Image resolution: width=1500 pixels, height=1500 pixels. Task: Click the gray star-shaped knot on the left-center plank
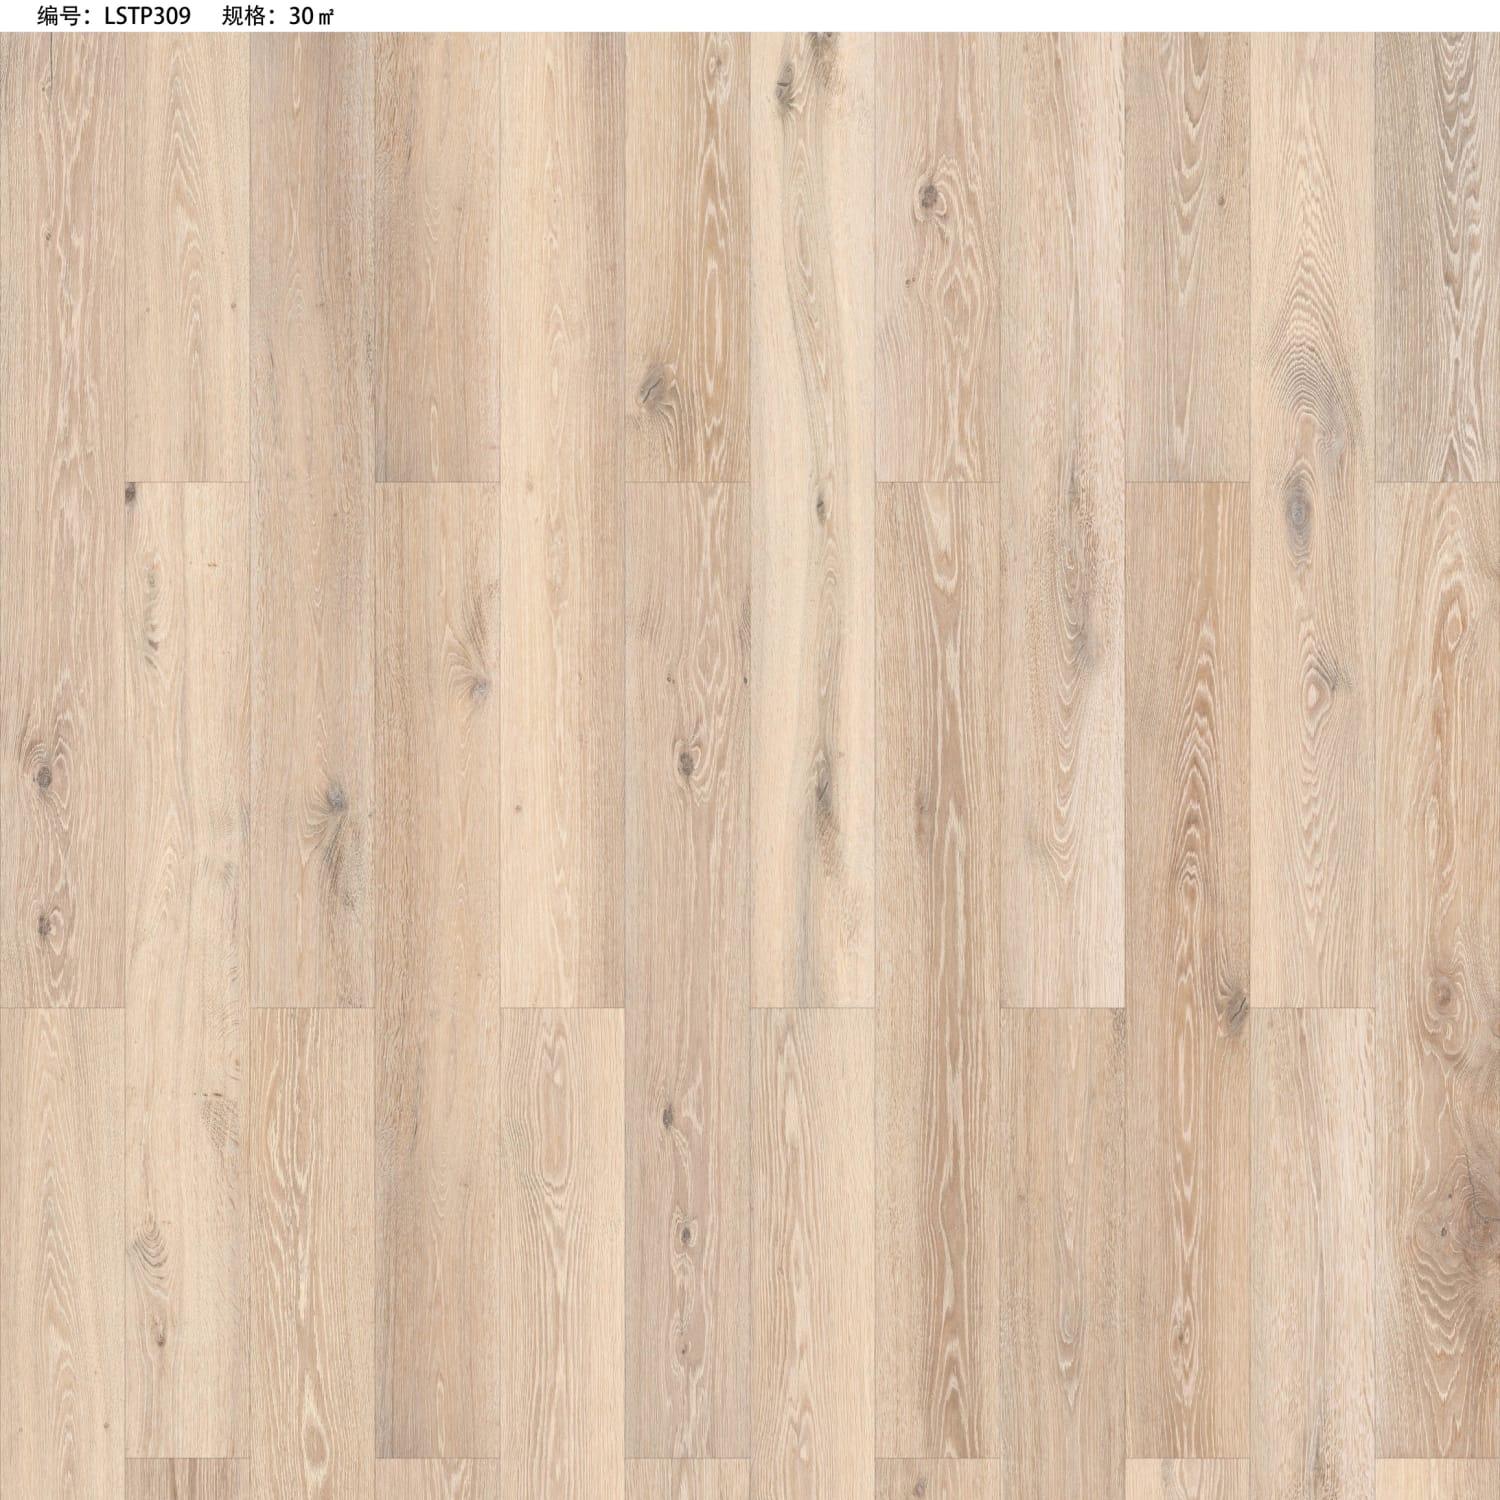(x=335, y=800)
